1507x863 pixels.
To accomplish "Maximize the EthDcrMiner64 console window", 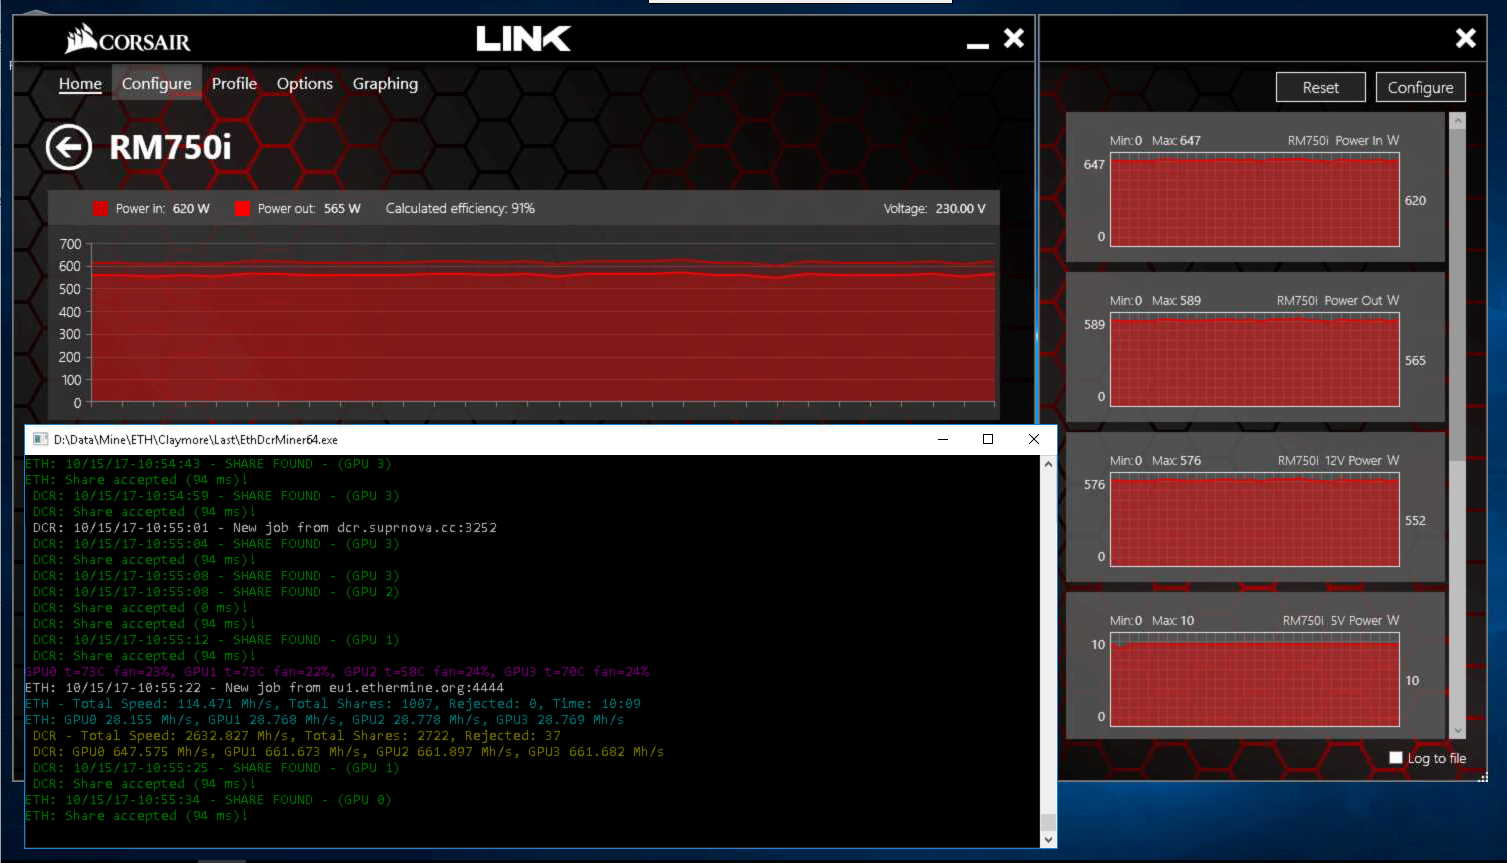I will click(988, 439).
